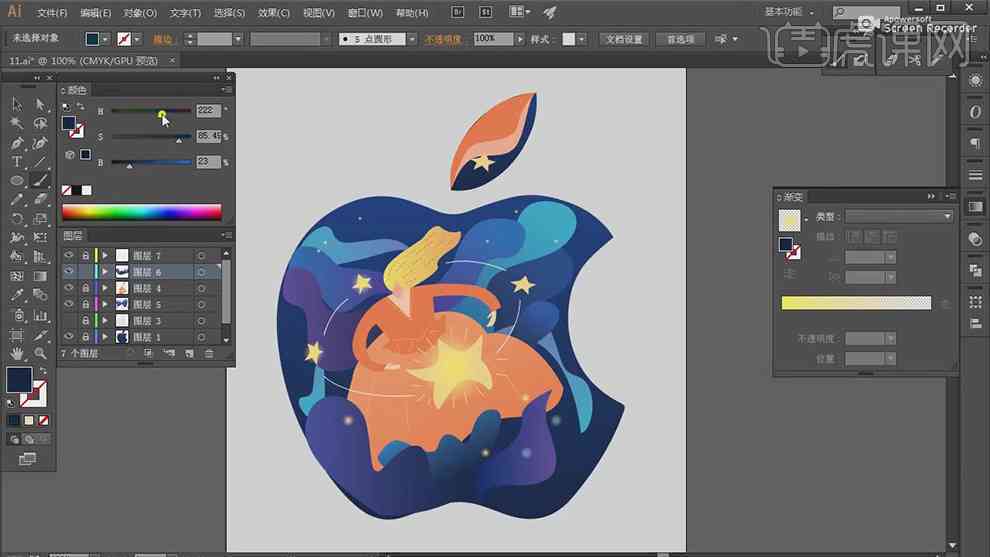Select the Zoom tool

pos(40,353)
